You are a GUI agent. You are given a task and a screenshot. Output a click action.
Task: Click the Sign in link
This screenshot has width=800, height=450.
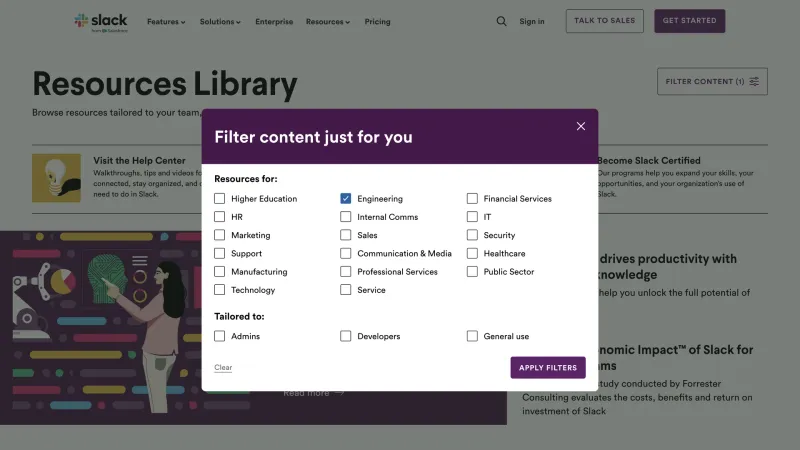tap(532, 21)
